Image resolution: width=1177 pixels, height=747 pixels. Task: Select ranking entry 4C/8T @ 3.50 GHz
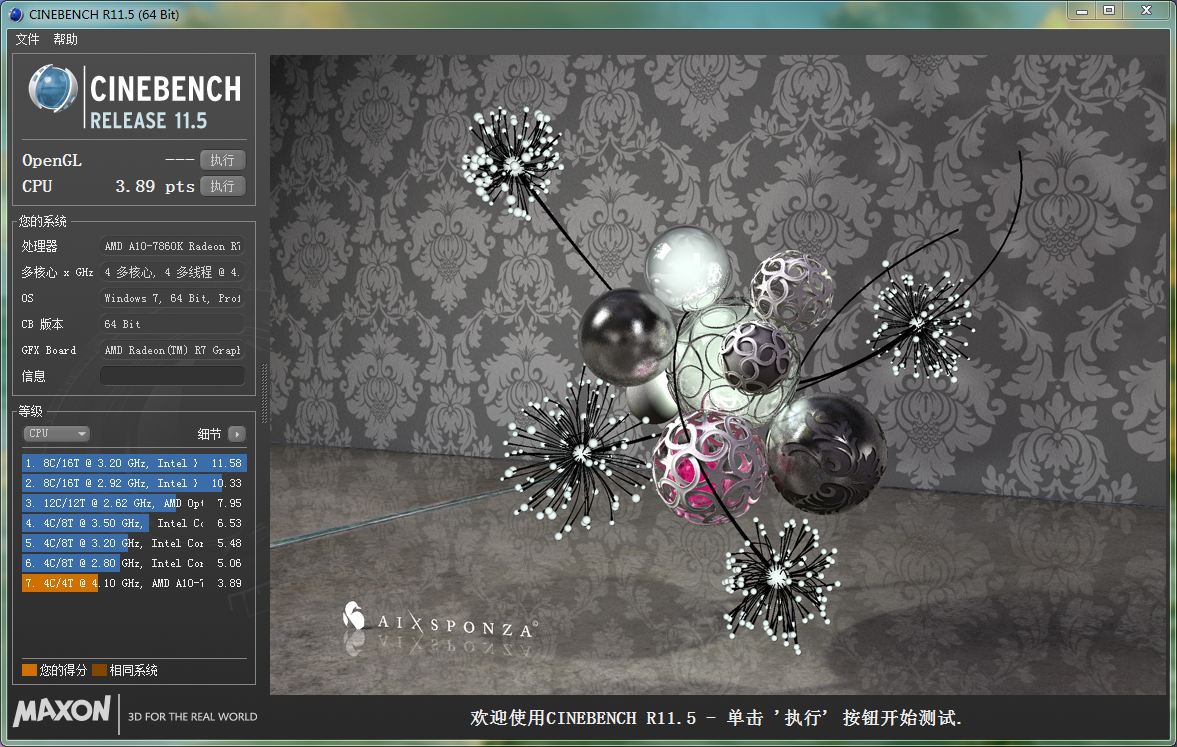coord(134,523)
